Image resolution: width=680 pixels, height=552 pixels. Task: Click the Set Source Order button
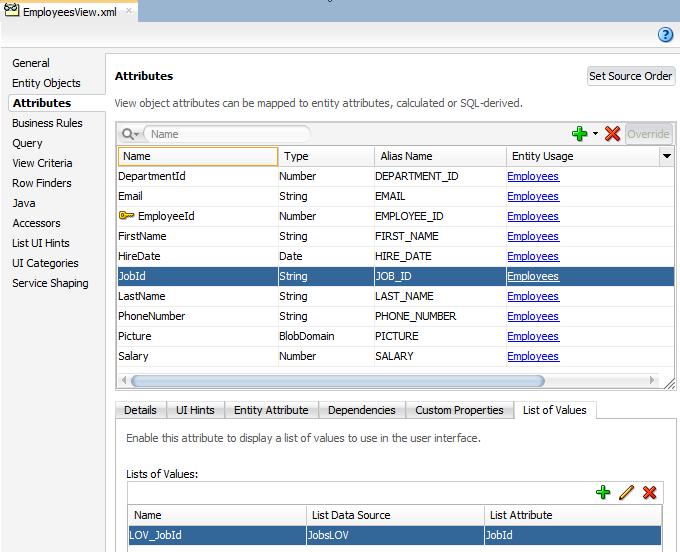630,76
